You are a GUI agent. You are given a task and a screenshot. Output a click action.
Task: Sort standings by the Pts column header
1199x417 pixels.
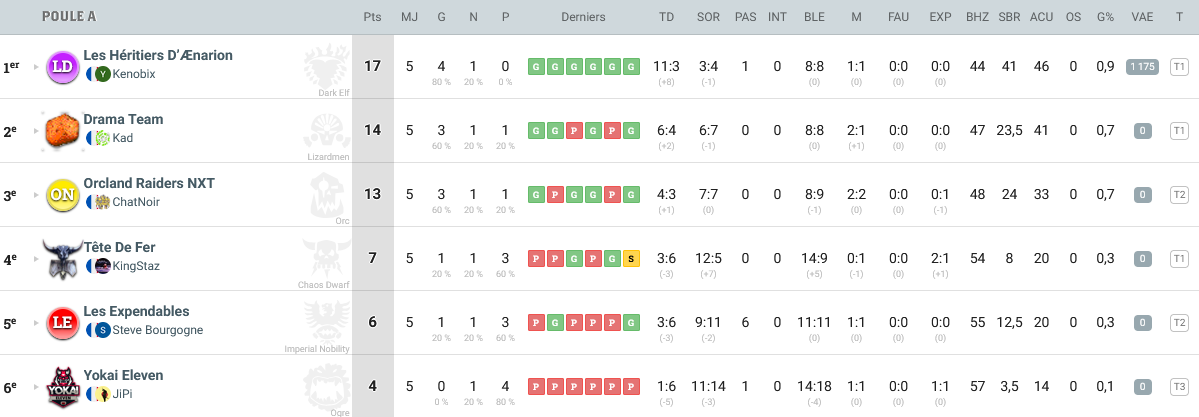pos(372,17)
